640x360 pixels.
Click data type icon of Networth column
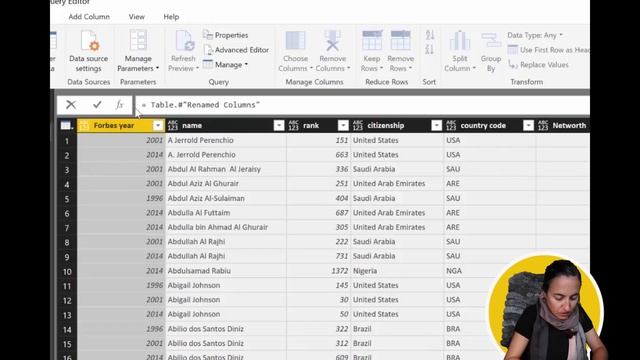point(543,125)
